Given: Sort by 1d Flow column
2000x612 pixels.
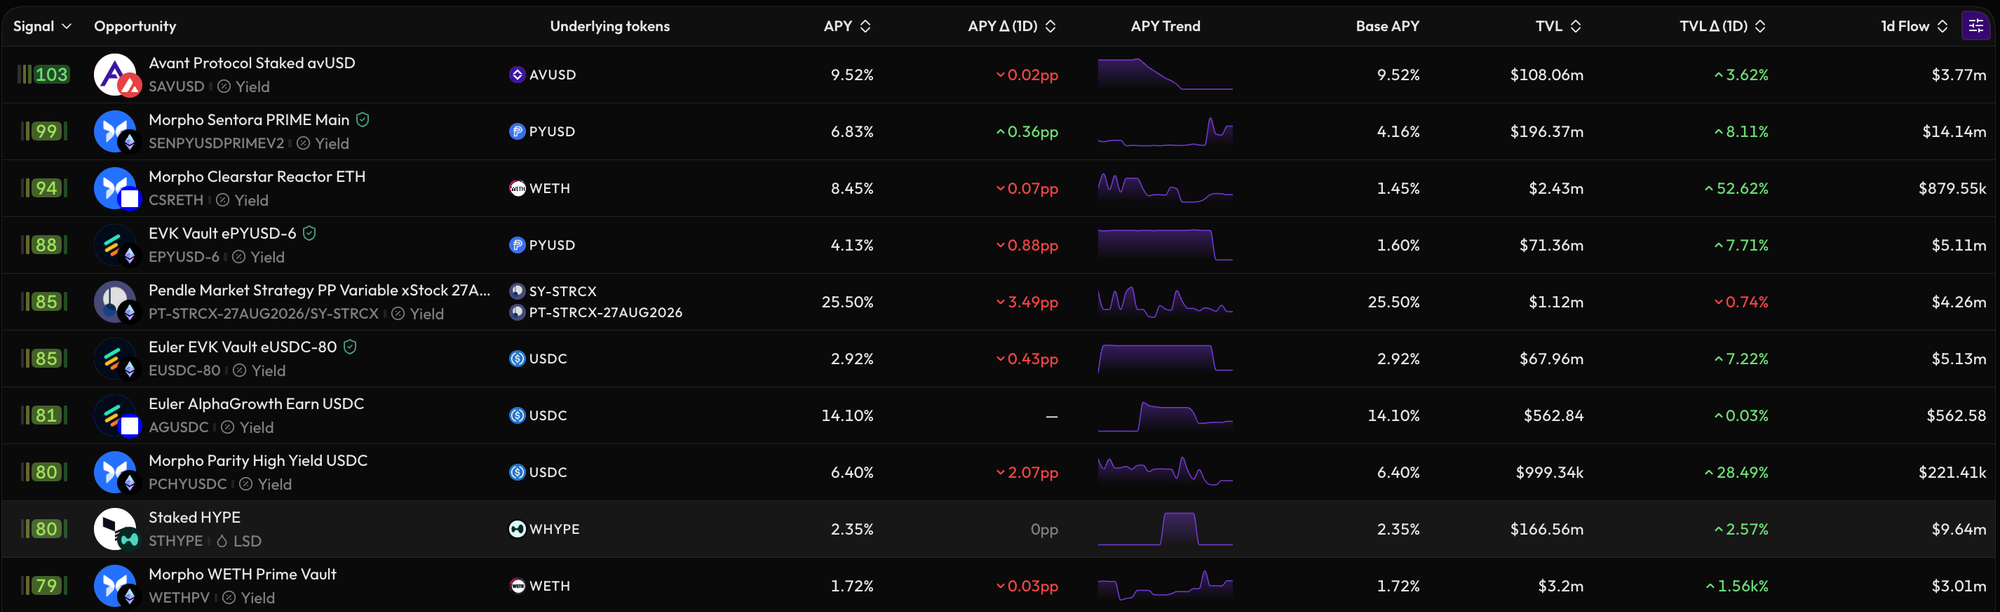Looking at the screenshot, I should click(1914, 26).
